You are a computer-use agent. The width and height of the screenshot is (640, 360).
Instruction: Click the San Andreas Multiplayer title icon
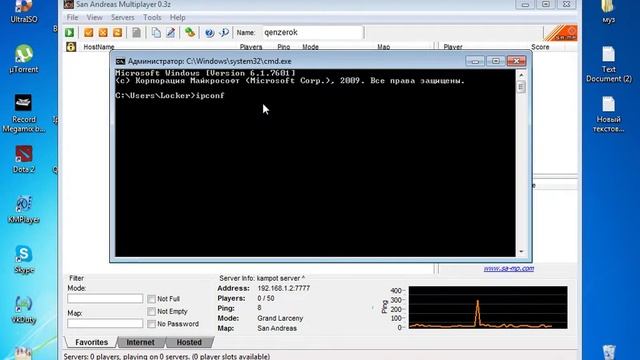tap(69, 4)
